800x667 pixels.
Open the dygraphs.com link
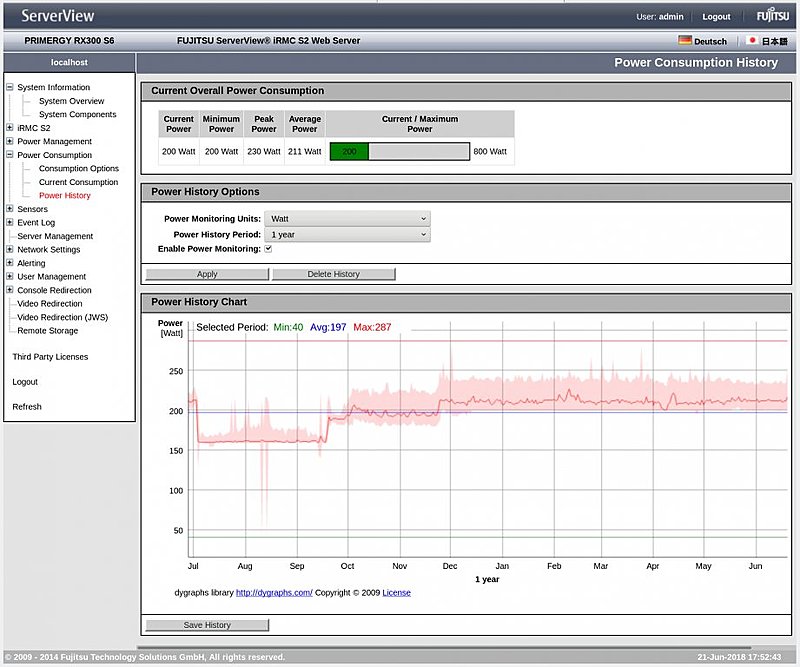click(x=274, y=593)
